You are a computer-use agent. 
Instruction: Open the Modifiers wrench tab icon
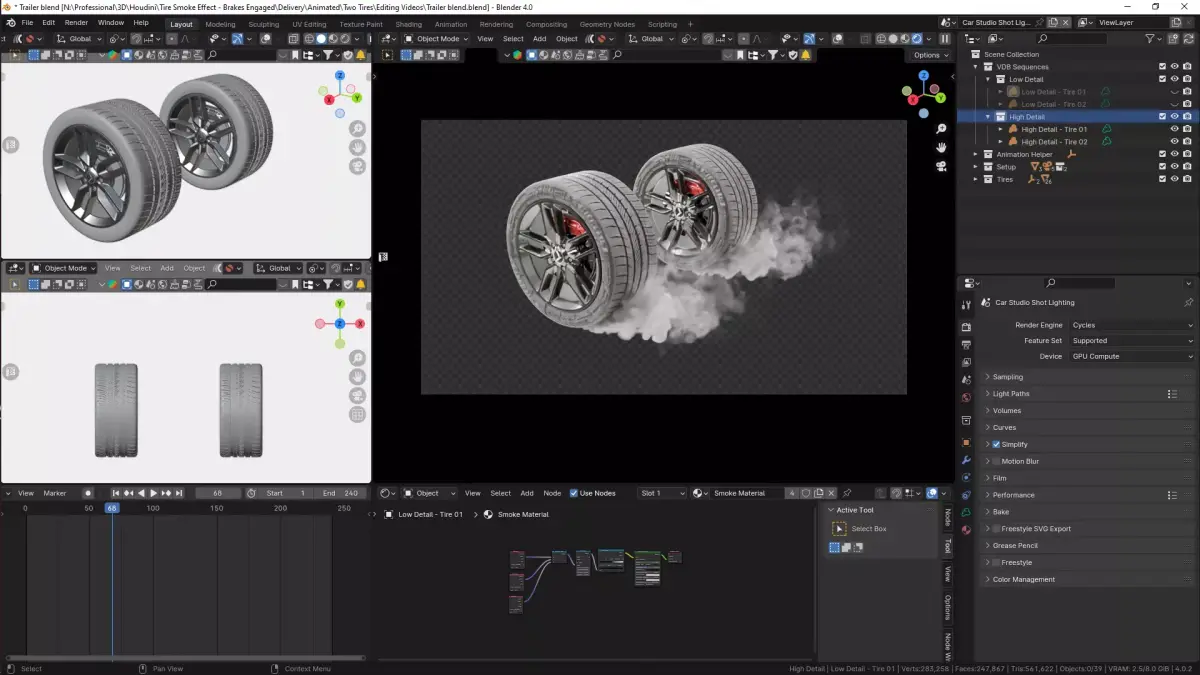pyautogui.click(x=966, y=460)
